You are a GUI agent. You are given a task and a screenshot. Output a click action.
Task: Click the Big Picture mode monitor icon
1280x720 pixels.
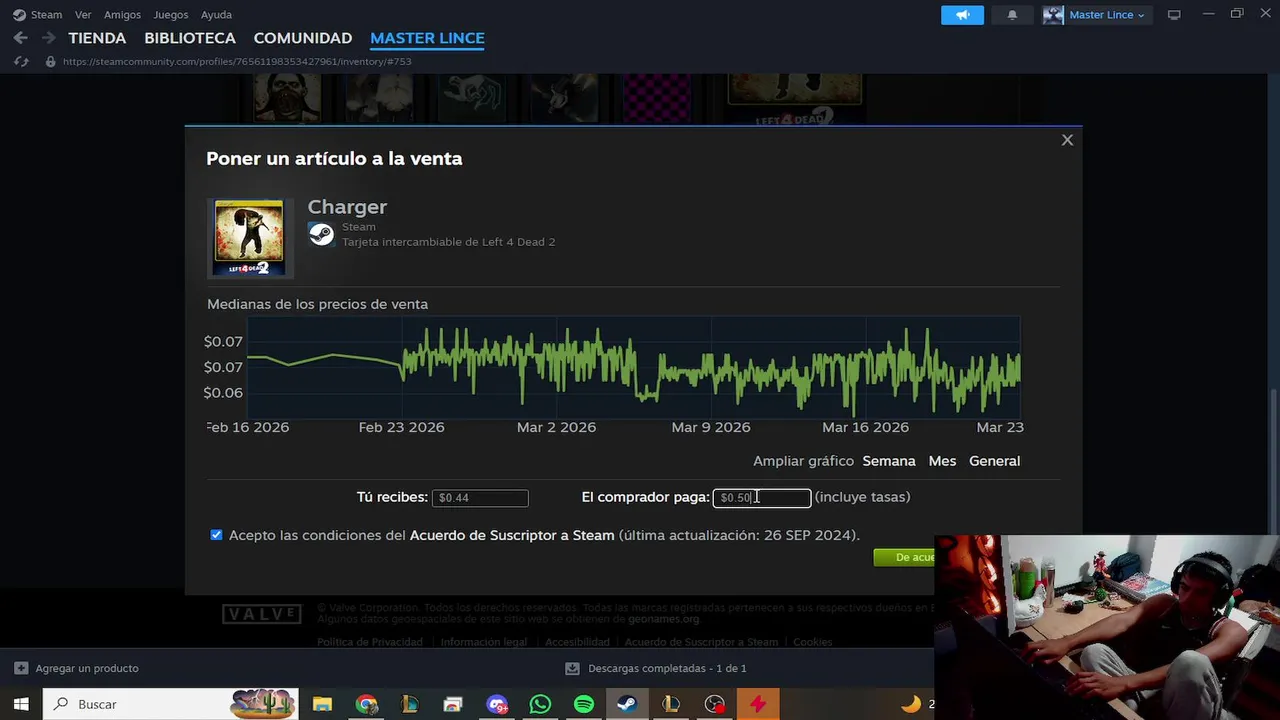[1174, 15]
